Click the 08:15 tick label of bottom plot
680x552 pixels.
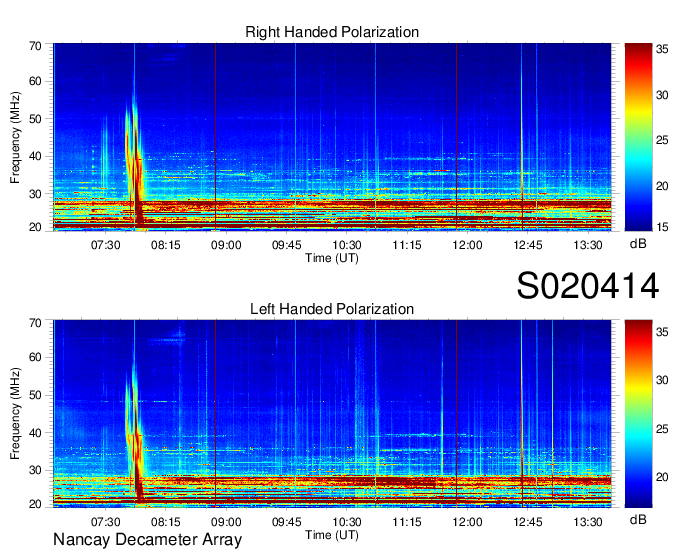(x=166, y=522)
